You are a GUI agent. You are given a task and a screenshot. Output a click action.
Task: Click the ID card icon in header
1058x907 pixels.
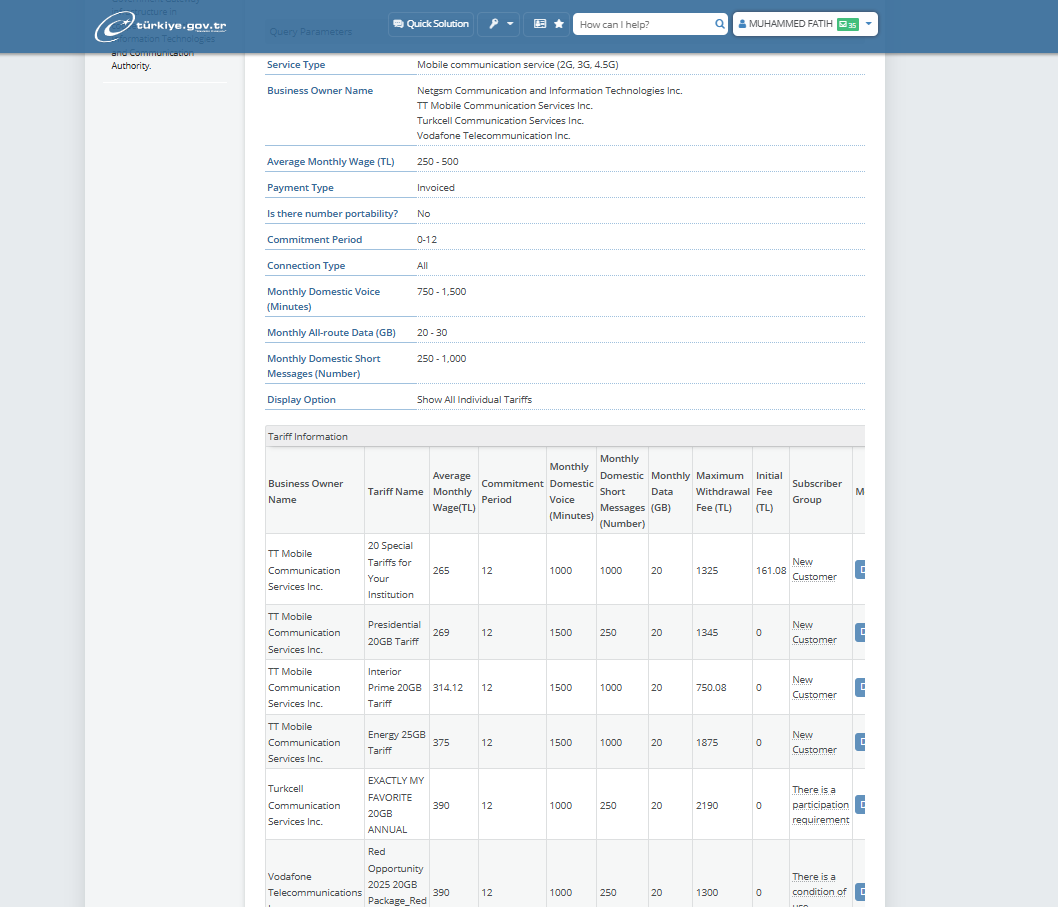pos(540,24)
